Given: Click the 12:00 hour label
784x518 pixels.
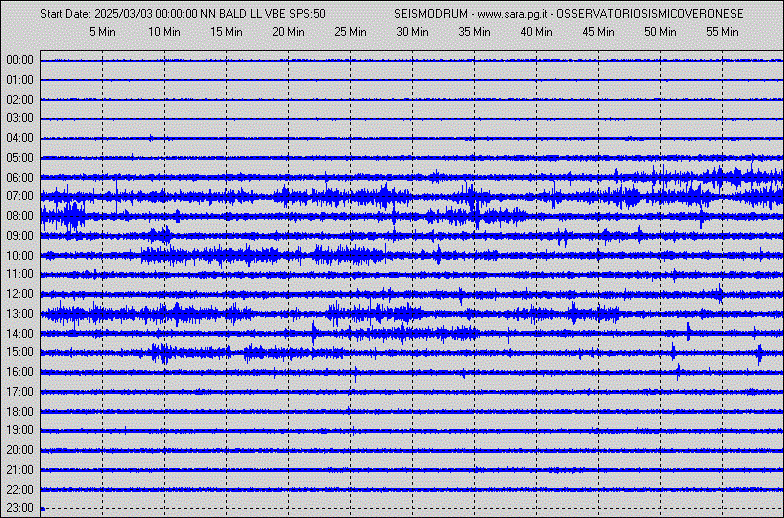Looking at the screenshot, I should [20, 294].
